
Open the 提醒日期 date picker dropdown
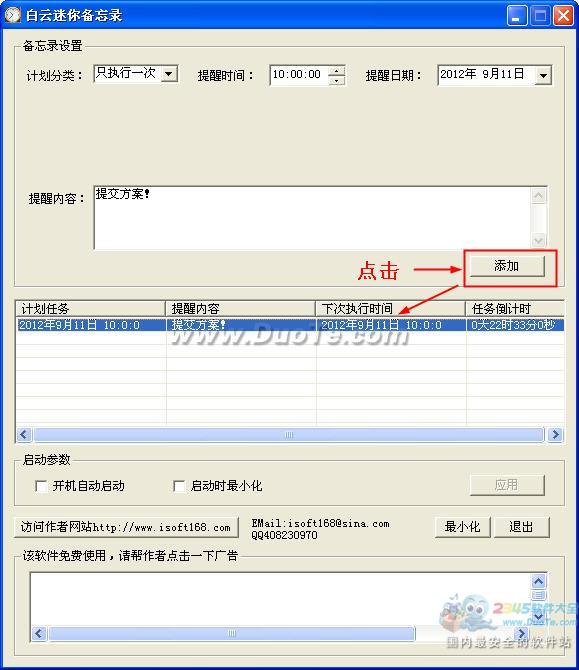pyautogui.click(x=543, y=76)
